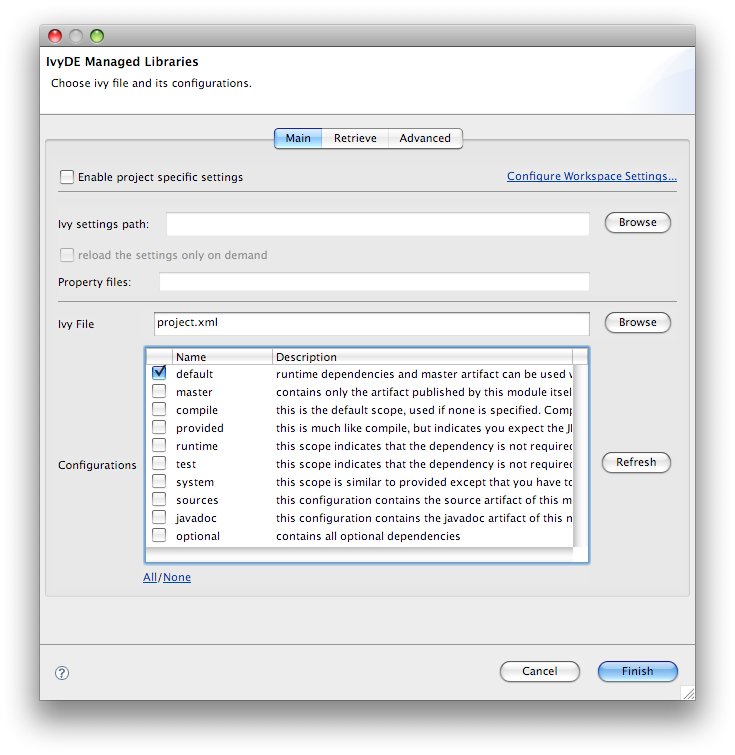Enable project specific settings checkbox
Viewport: 735px width, 755px height.
[x=67, y=177]
